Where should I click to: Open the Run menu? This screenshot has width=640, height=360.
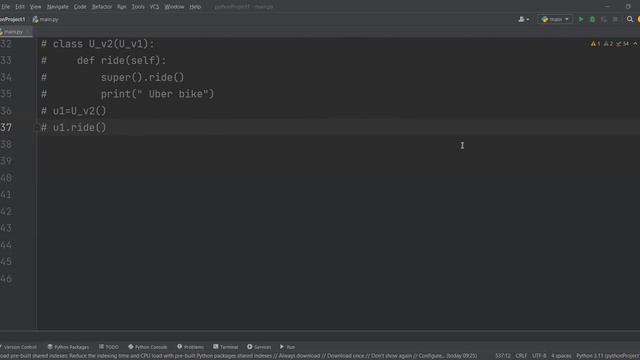122,7
